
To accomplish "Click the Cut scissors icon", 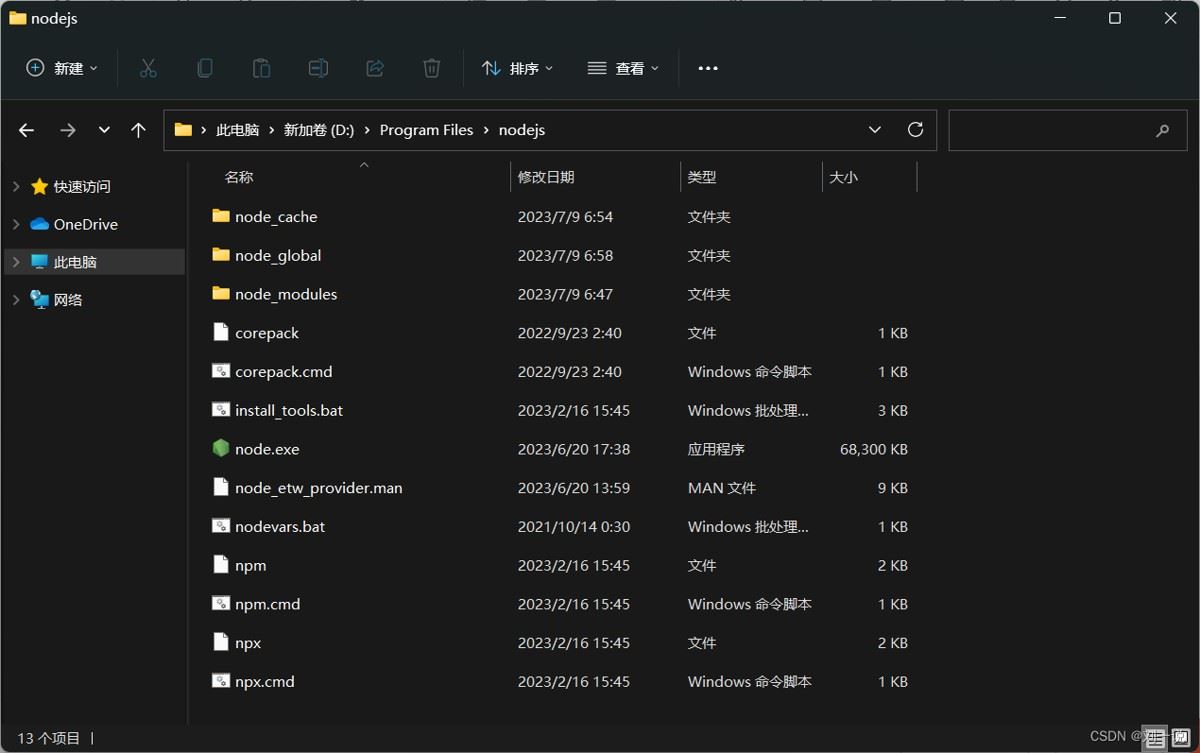I will pos(148,68).
